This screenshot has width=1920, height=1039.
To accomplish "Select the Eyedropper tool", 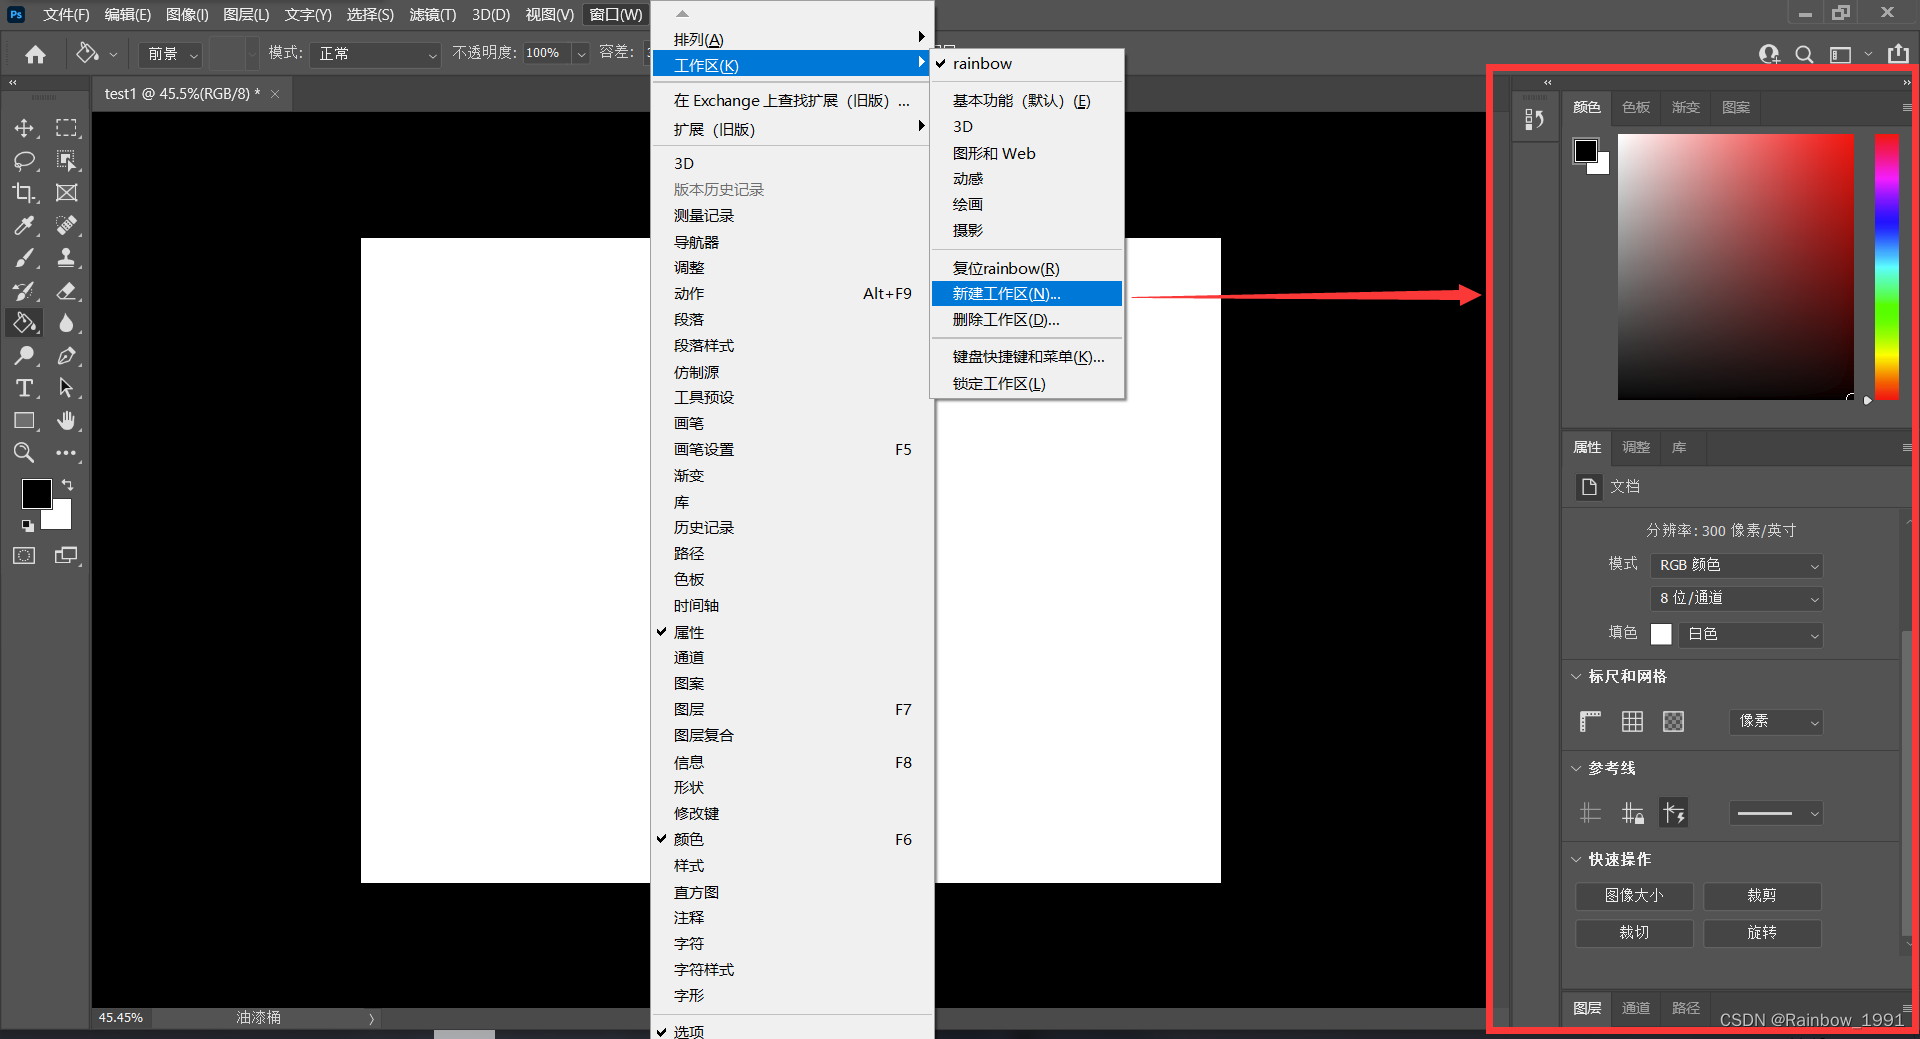I will [24, 226].
